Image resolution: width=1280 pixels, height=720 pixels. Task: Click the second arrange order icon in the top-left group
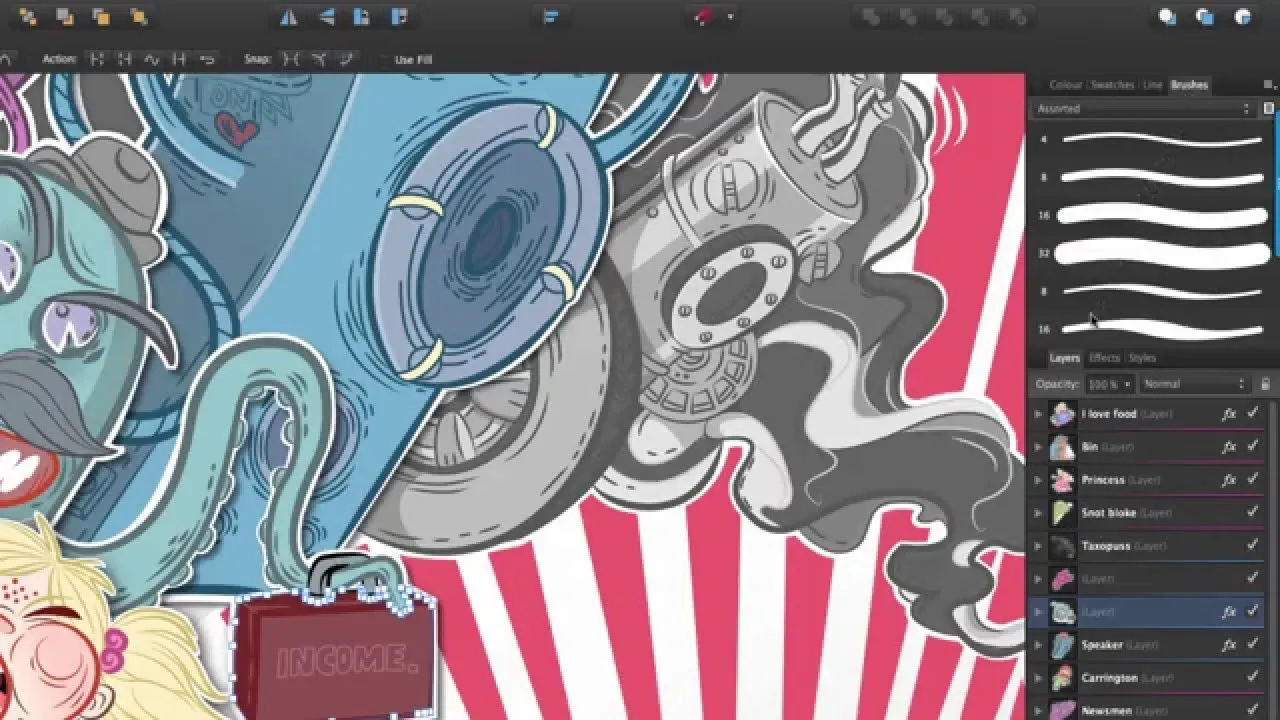(65, 17)
